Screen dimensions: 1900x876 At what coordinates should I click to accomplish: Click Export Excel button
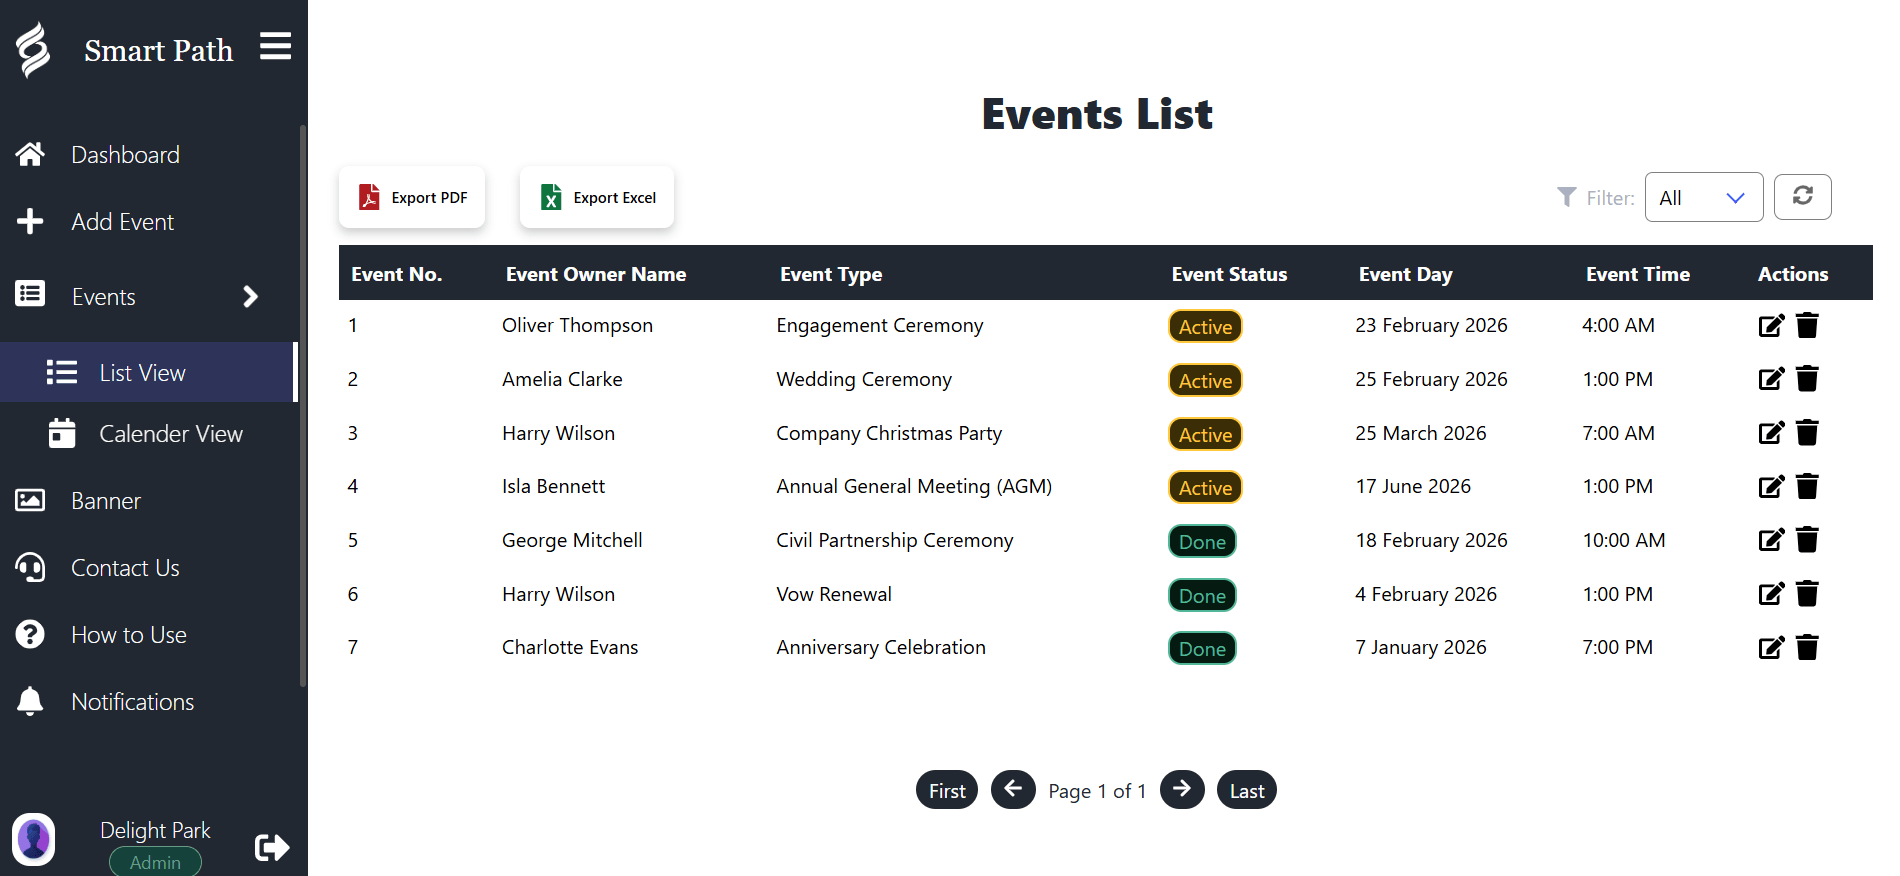pos(597,198)
